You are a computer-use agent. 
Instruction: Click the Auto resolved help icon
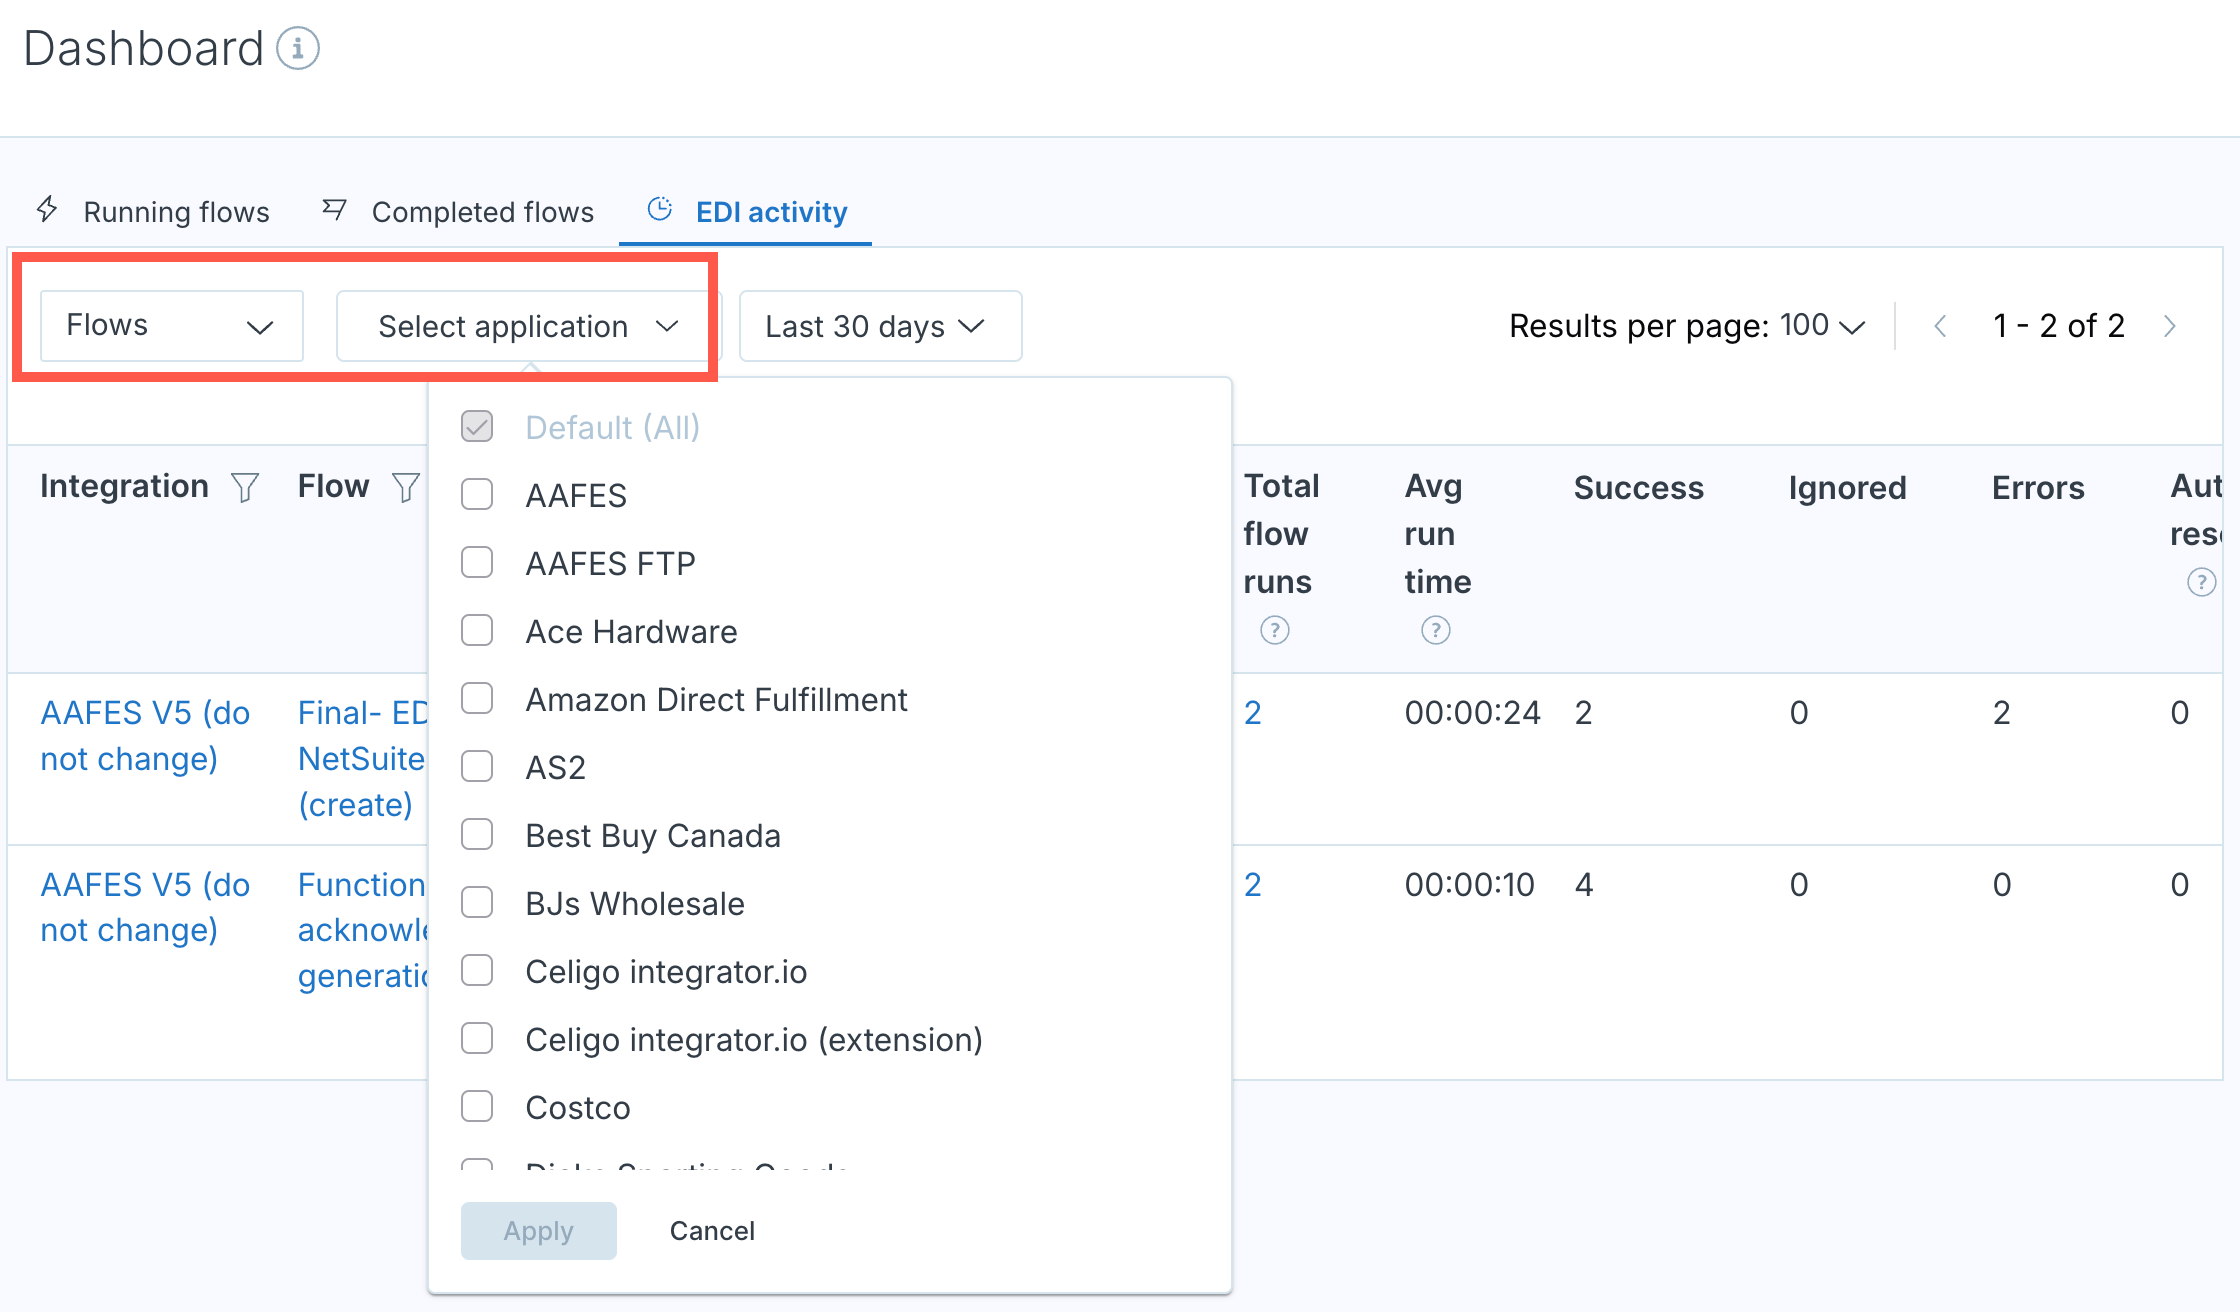tap(2201, 582)
